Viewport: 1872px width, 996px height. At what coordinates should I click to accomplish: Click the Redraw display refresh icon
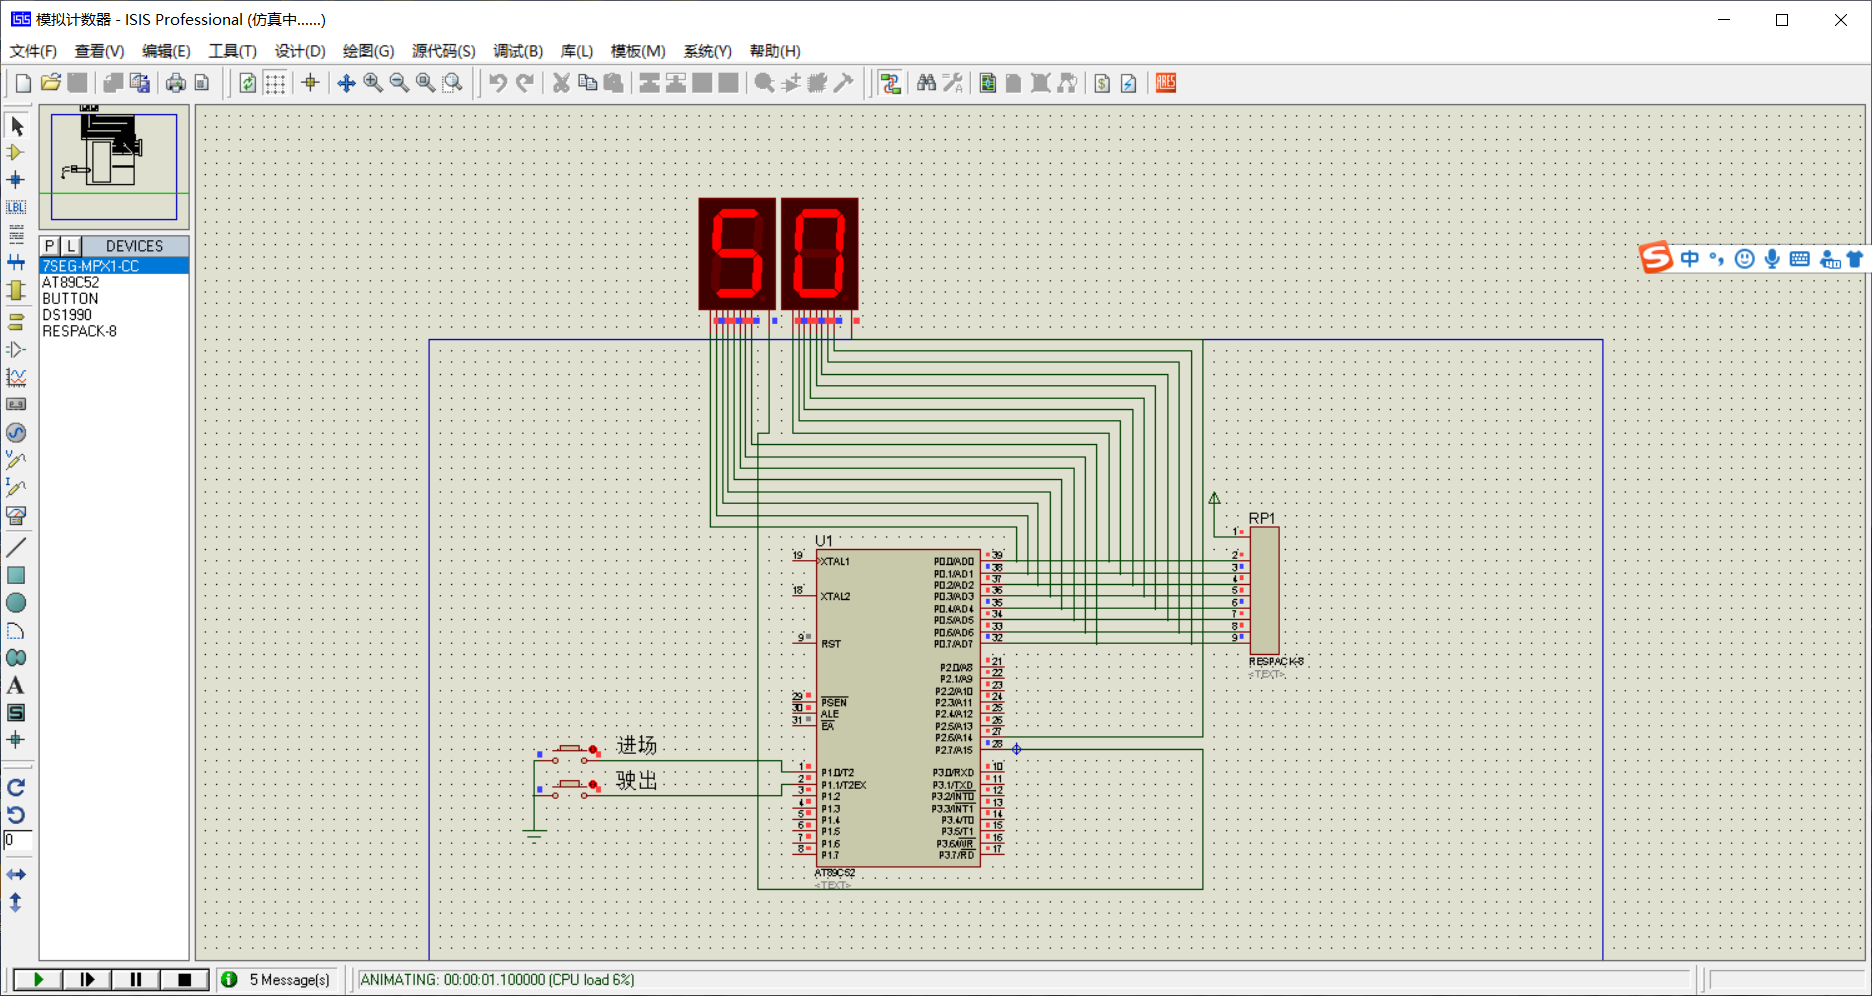pyautogui.click(x=247, y=83)
